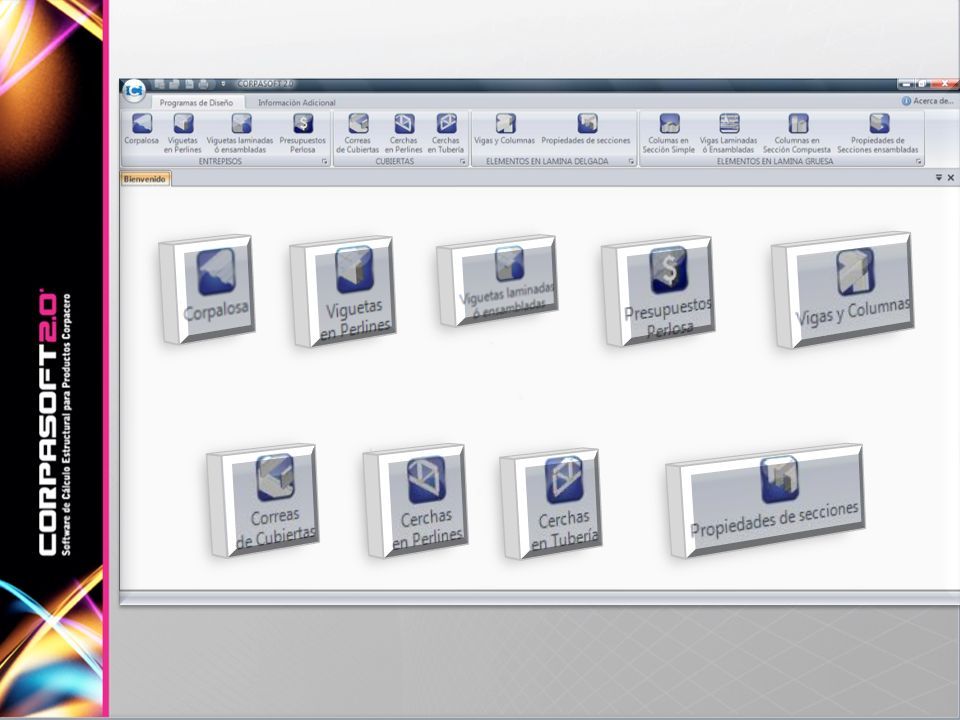
Task: Launch Columnas en Sección Simple
Action: (669, 133)
